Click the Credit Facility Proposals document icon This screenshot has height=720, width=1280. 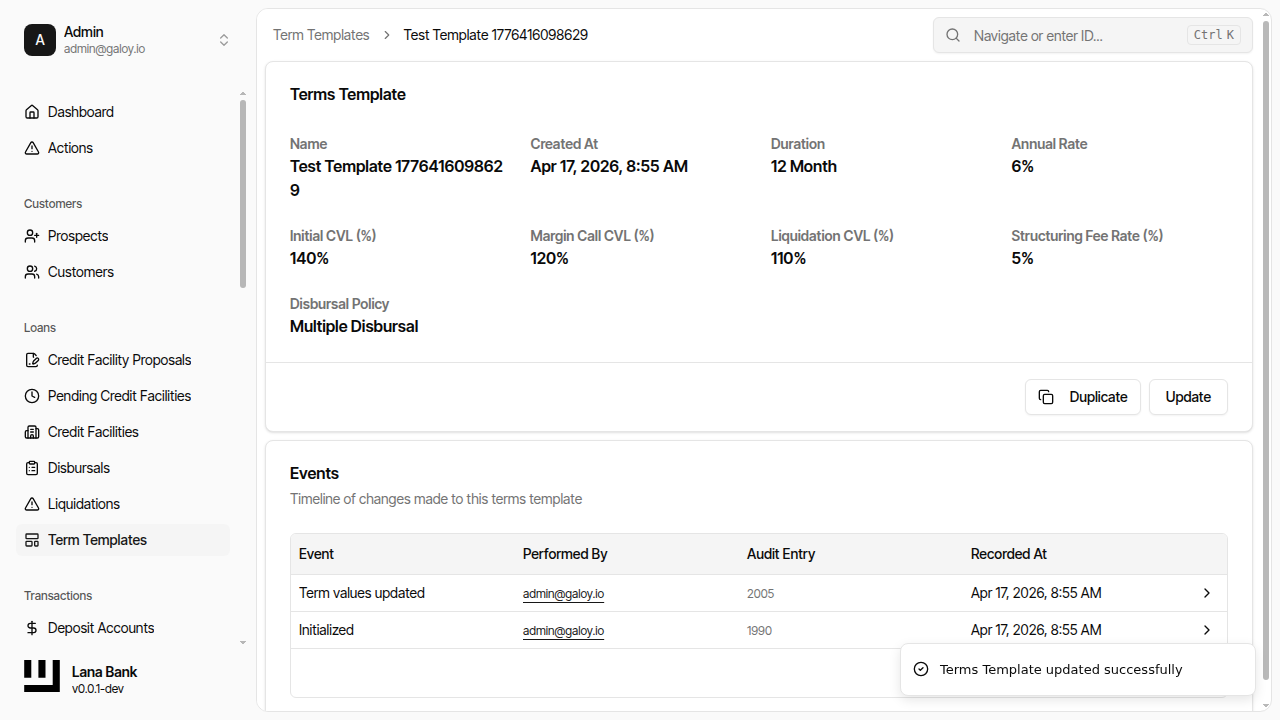coord(32,360)
